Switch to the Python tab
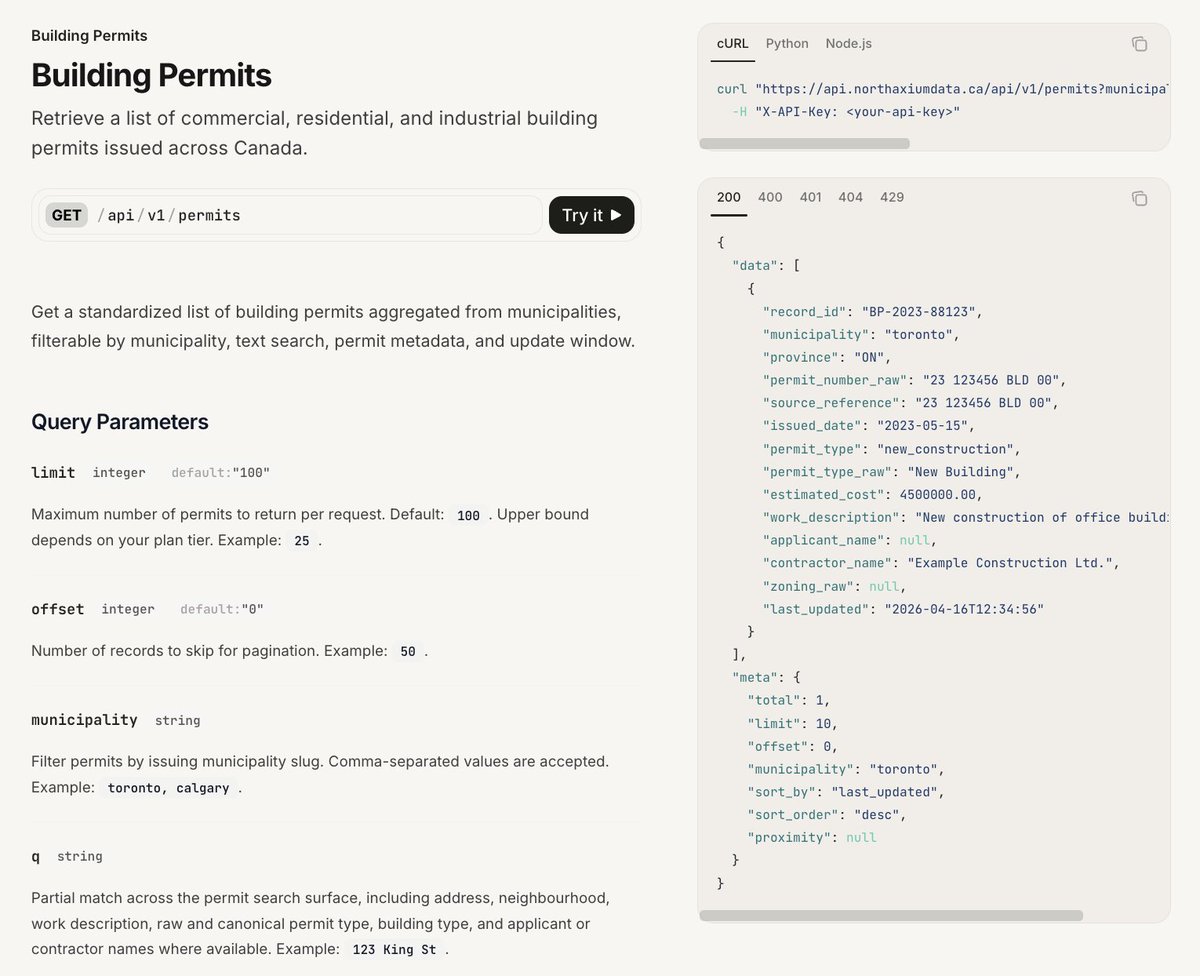 787,44
